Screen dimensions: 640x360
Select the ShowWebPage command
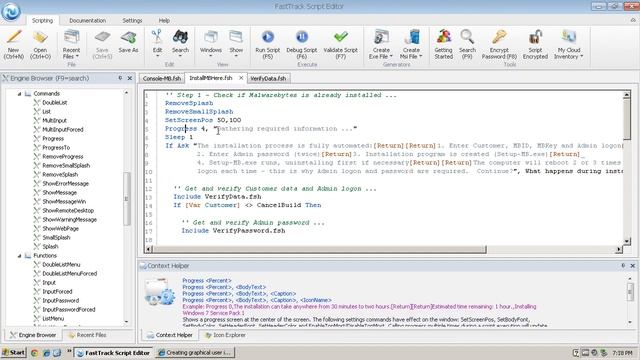tap(60, 229)
